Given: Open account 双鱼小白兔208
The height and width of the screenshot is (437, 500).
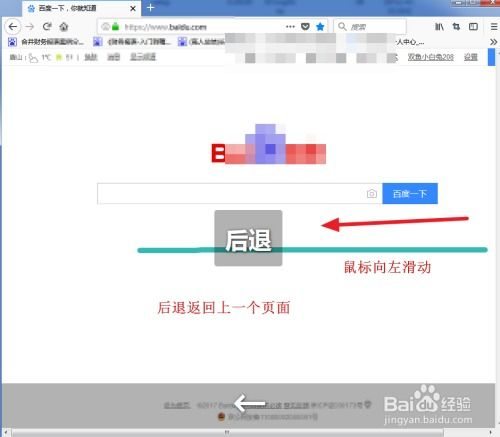Looking at the screenshot, I should [431, 57].
